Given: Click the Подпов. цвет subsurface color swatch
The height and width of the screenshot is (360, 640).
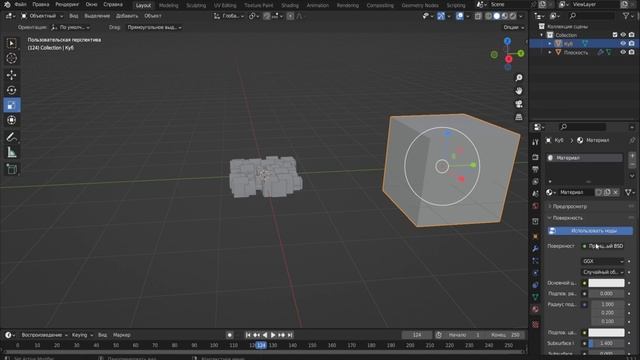Looking at the screenshot, I should [x=606, y=333].
